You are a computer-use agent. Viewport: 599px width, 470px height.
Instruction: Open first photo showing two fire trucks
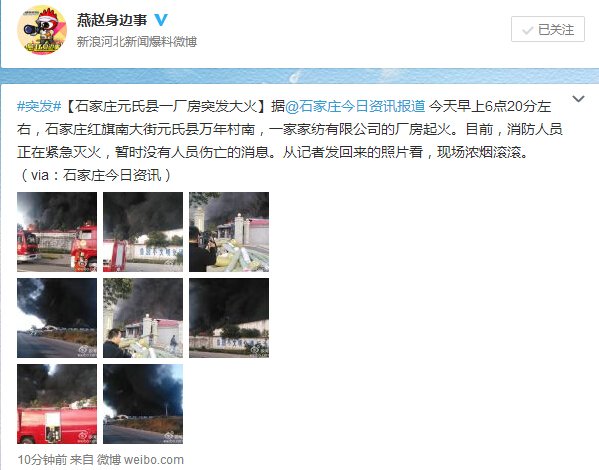click(57, 232)
